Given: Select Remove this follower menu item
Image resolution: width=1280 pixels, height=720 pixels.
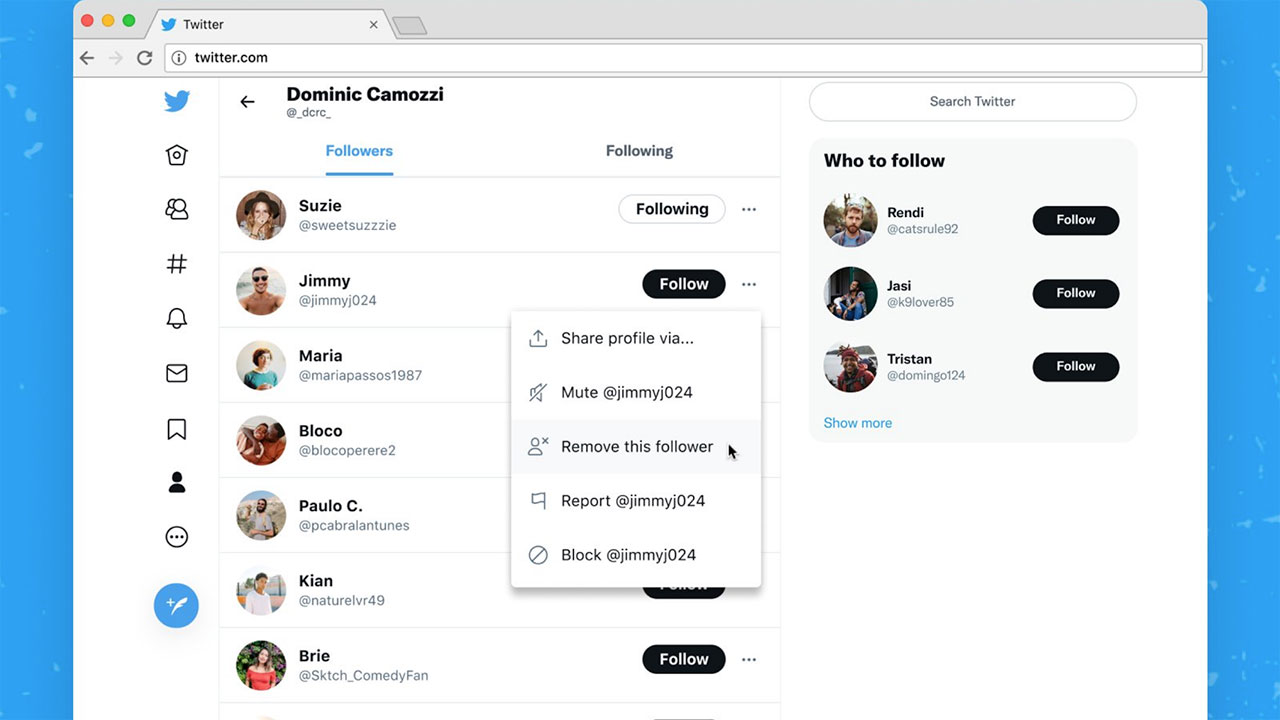Looking at the screenshot, I should pyautogui.click(x=636, y=447).
